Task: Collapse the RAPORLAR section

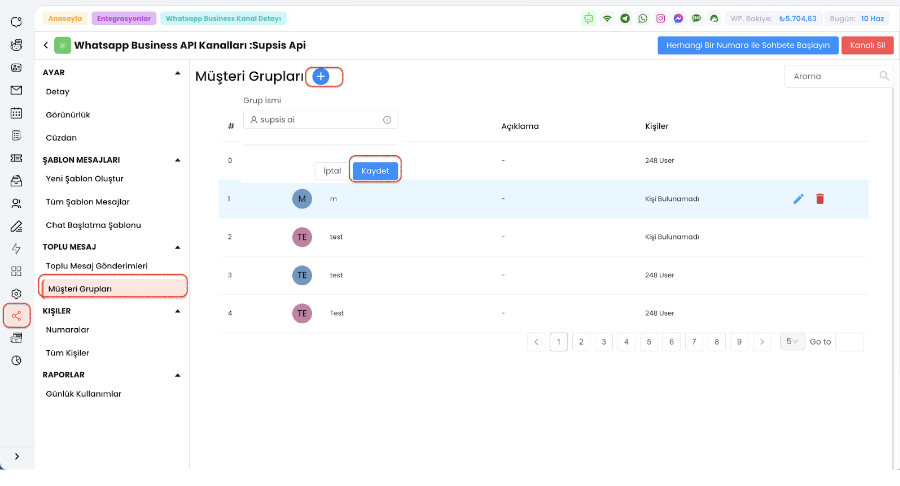Action: pyautogui.click(x=177, y=375)
